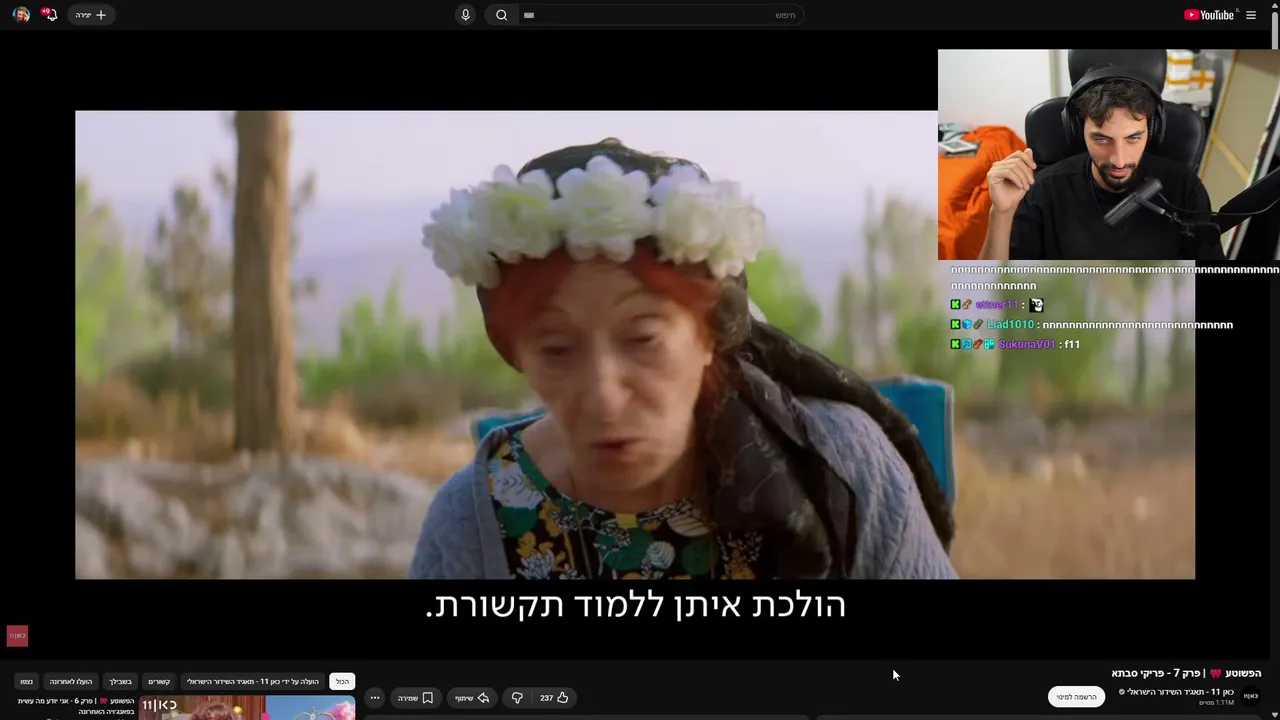This screenshot has height=720, width=1280.
Task: Share the video via שיתוף
Action: [472, 698]
